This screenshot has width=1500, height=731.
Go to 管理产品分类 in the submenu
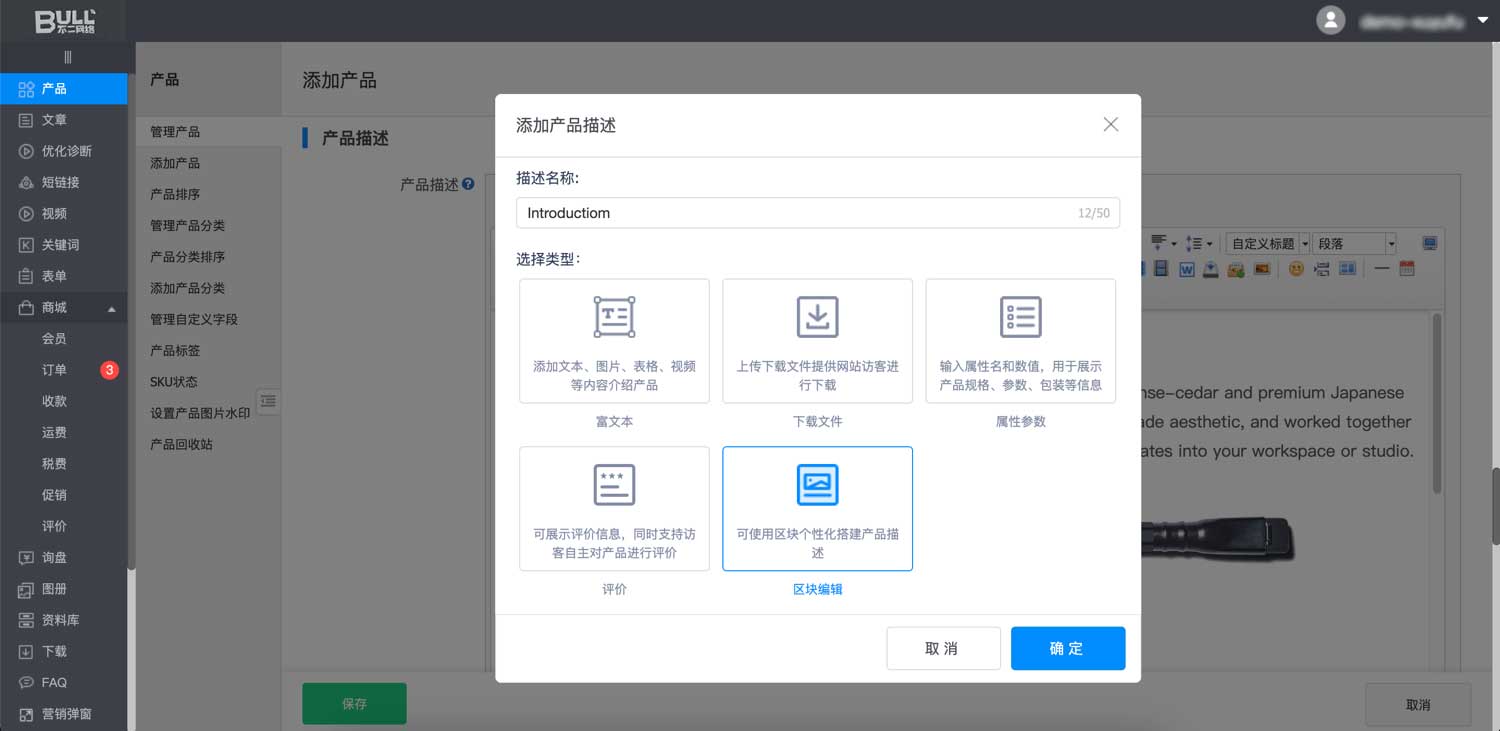point(187,226)
